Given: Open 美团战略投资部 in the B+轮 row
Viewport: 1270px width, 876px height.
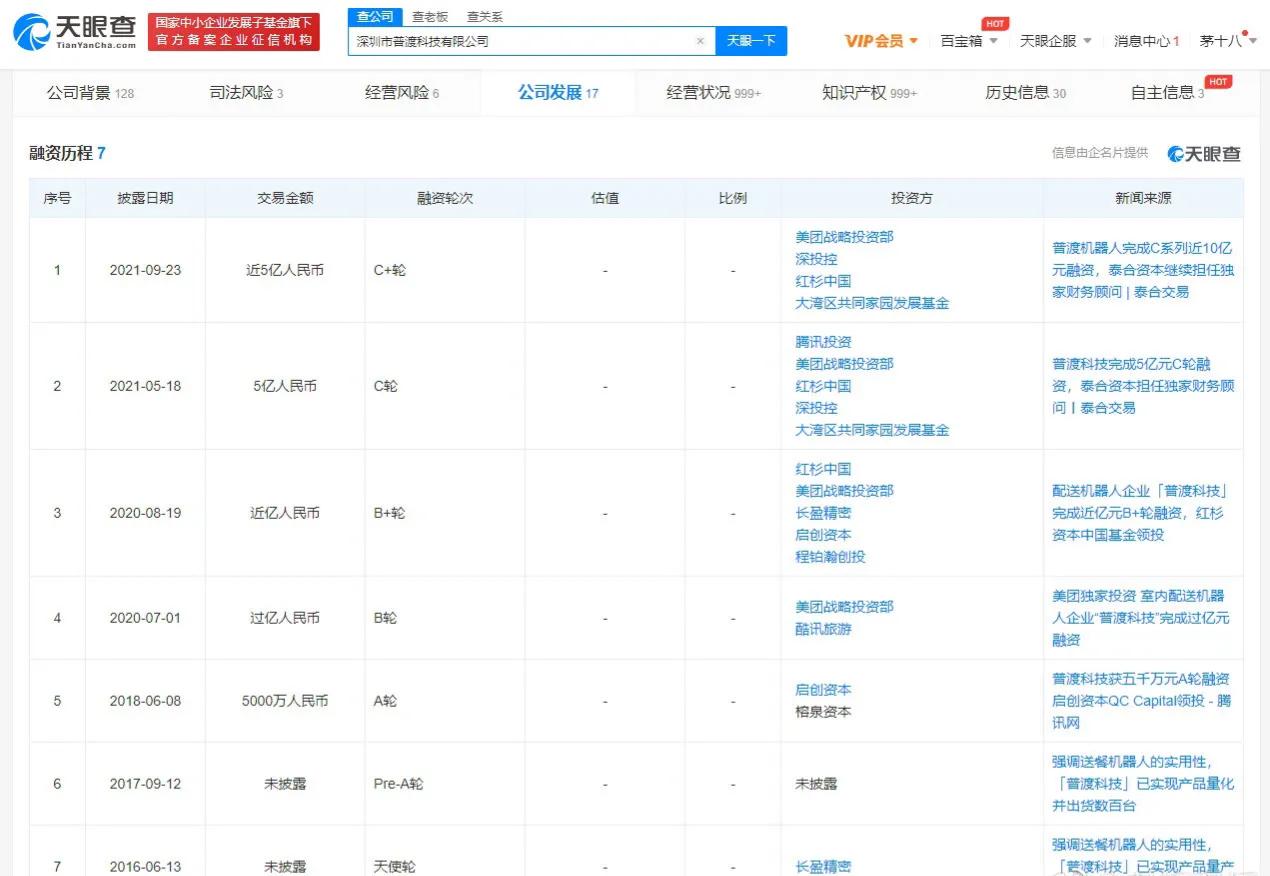Looking at the screenshot, I should coord(844,491).
